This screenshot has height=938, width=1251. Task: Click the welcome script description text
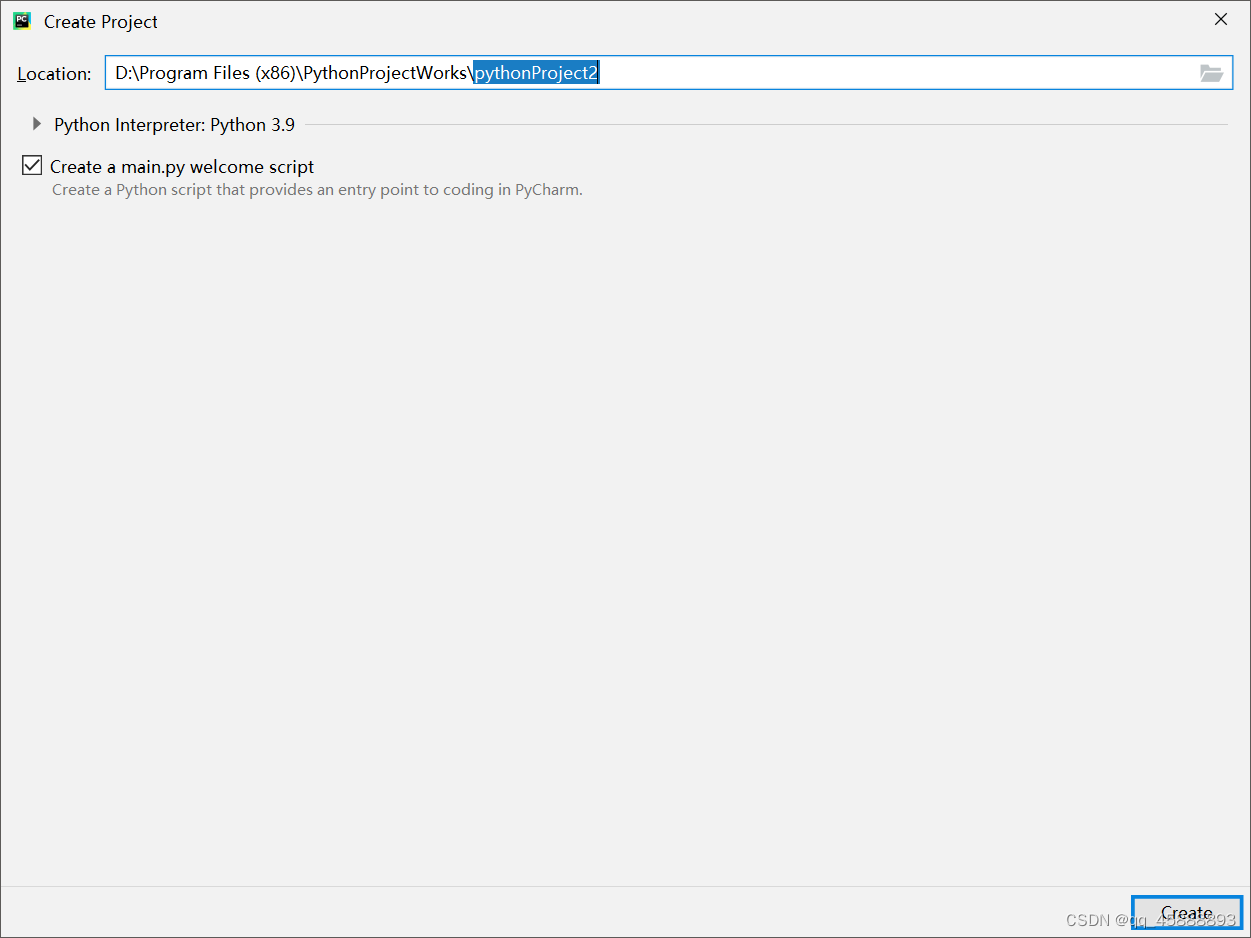click(317, 190)
